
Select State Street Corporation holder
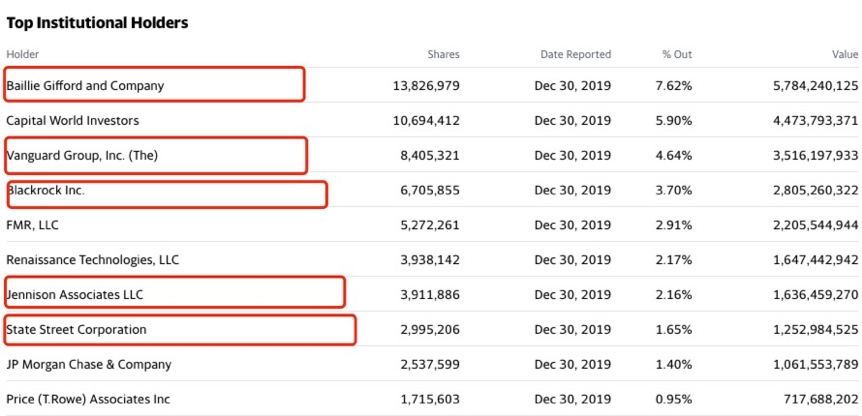76,329
